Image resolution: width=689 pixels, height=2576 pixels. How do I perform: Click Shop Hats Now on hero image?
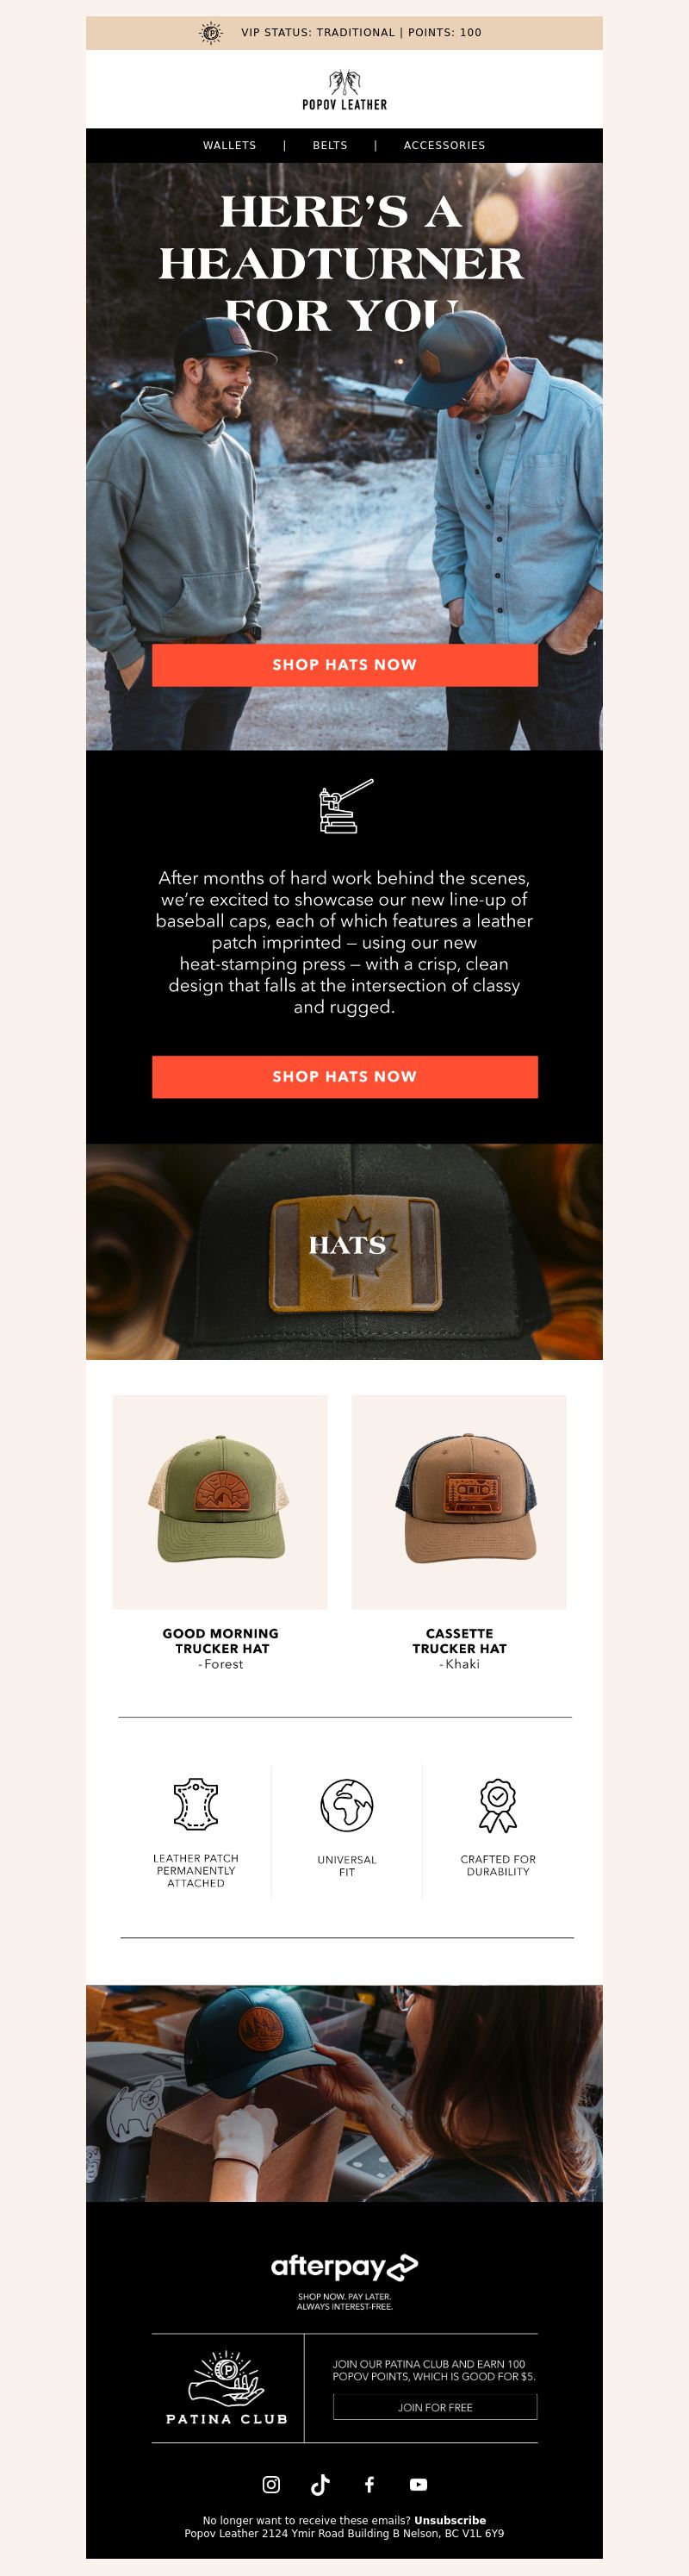point(345,665)
